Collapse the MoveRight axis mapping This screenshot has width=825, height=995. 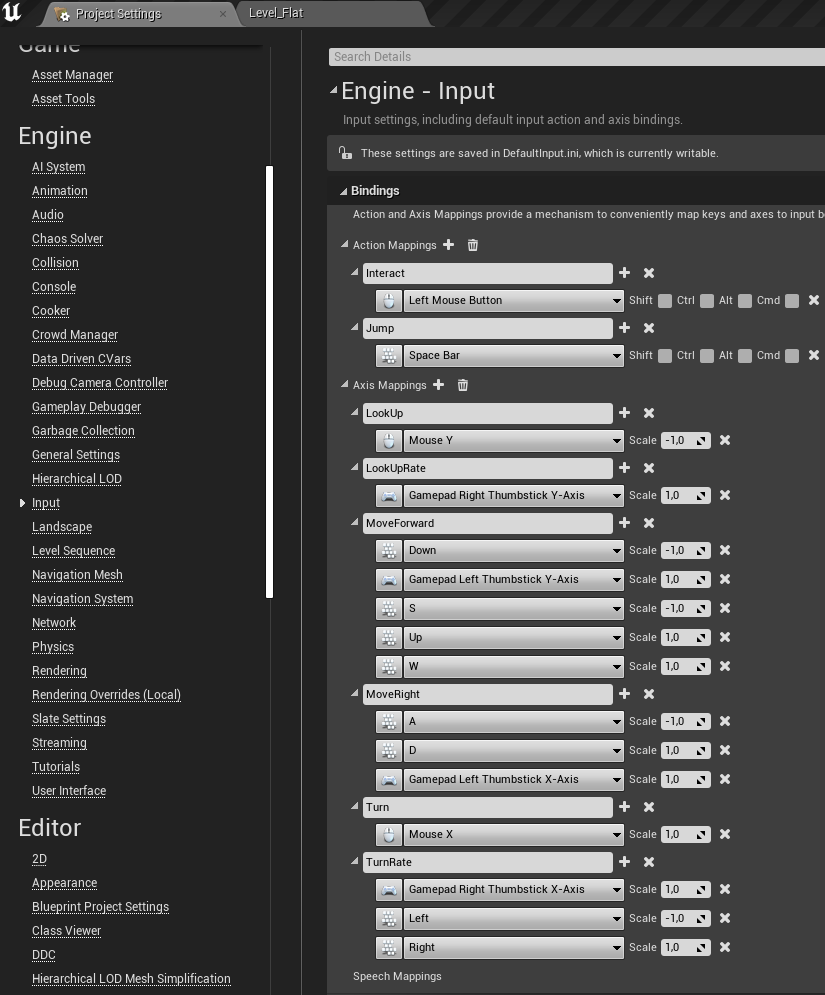(x=355, y=694)
